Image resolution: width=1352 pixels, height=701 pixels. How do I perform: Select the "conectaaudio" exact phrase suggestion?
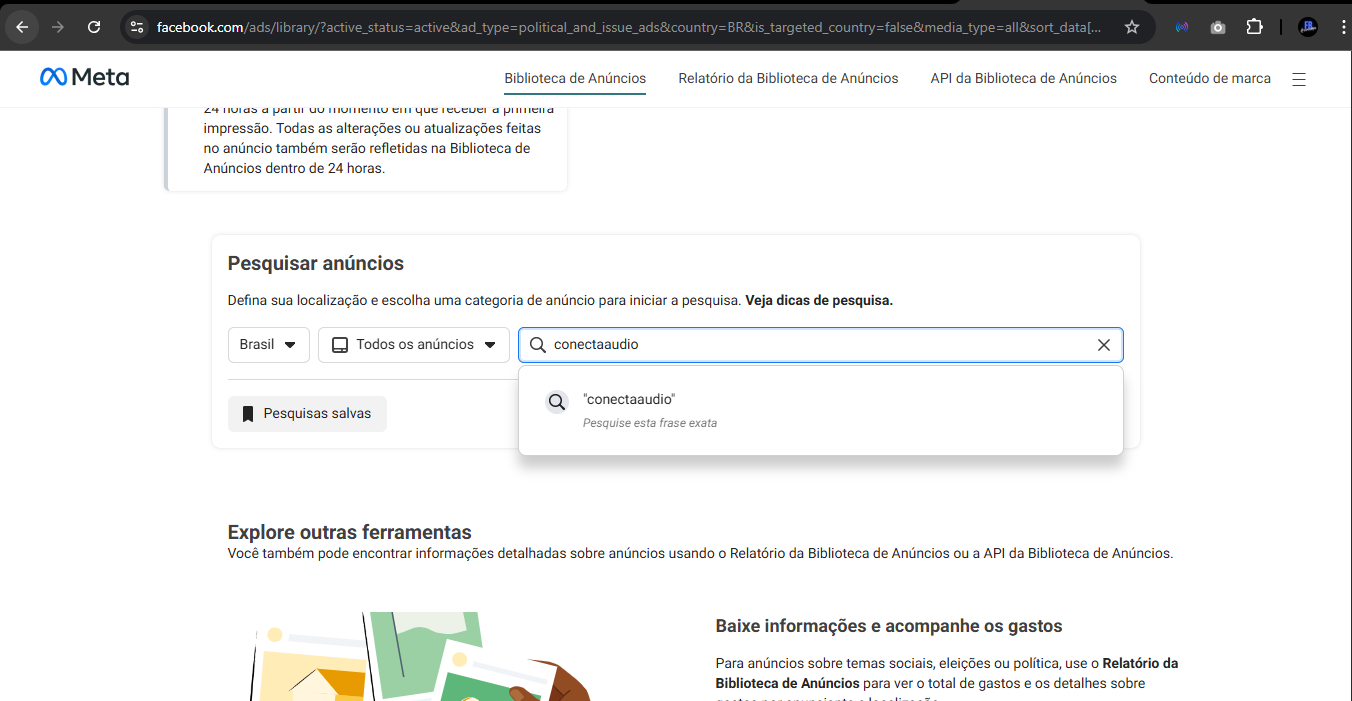(x=821, y=411)
